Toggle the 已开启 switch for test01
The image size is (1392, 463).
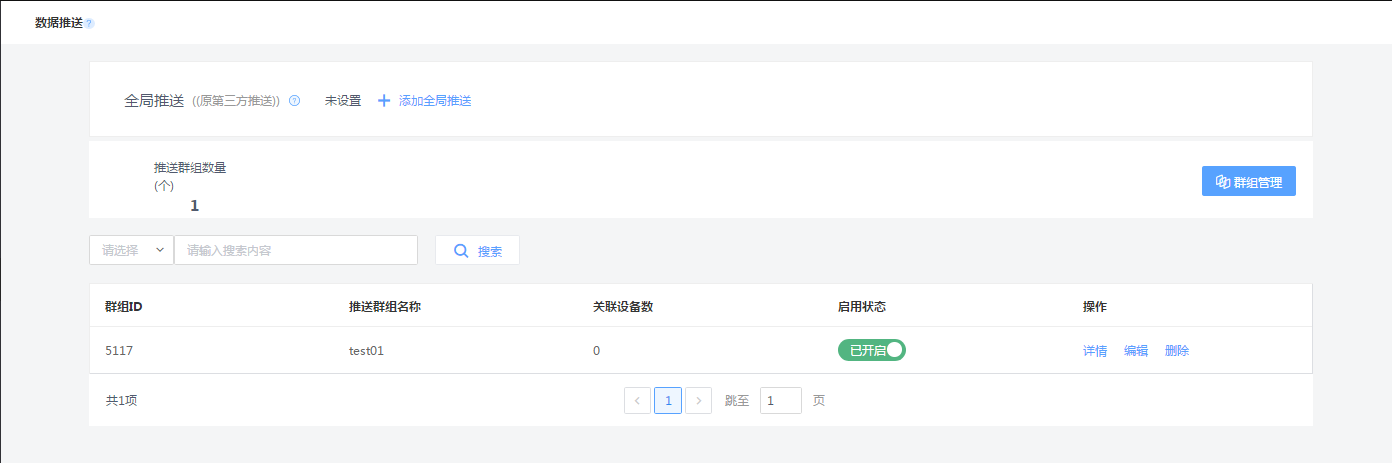[x=872, y=350]
